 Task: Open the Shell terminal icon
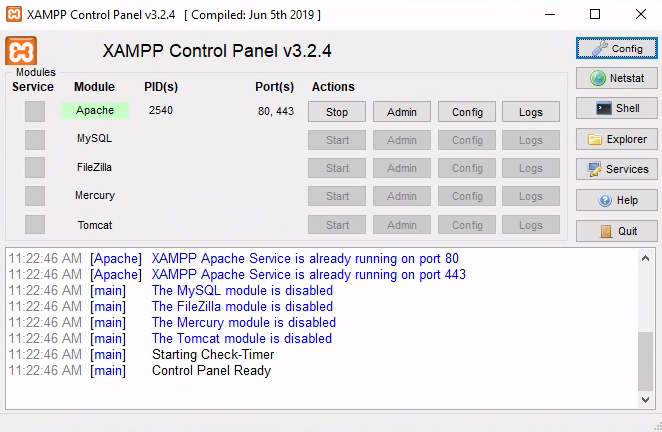[616, 108]
